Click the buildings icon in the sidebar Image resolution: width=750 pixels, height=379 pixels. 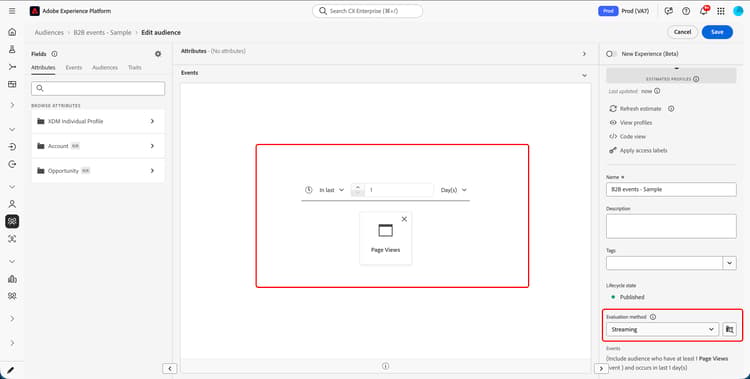[12, 279]
